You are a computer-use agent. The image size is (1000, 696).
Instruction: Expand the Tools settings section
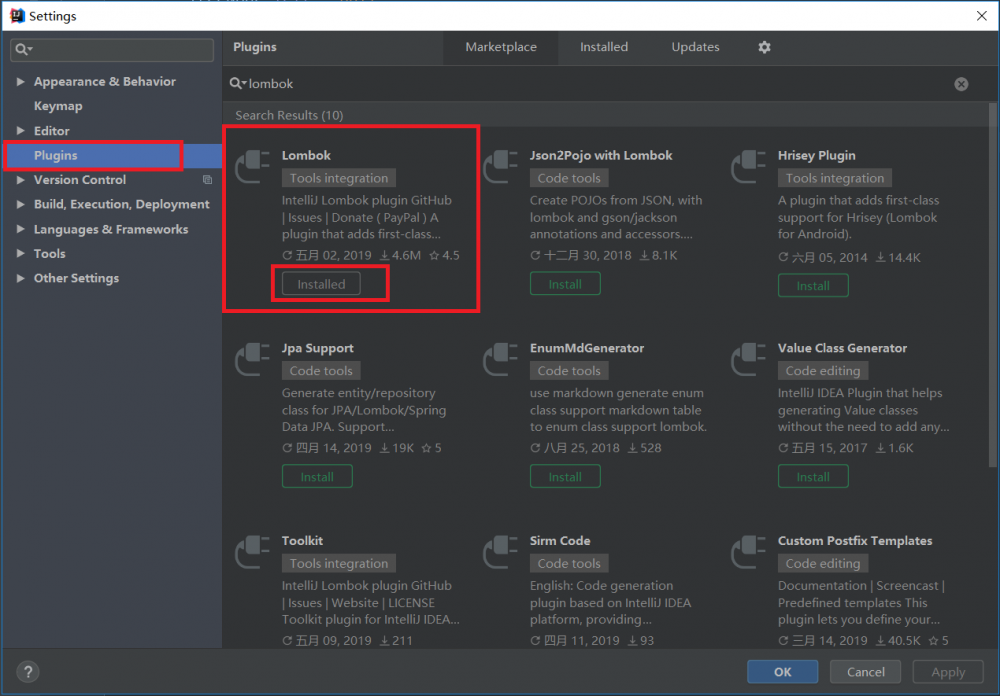(20, 253)
